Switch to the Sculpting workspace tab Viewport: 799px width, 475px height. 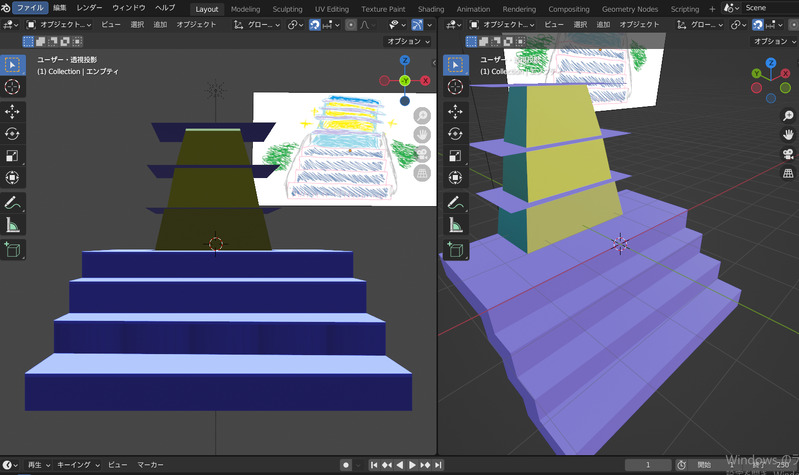point(287,8)
